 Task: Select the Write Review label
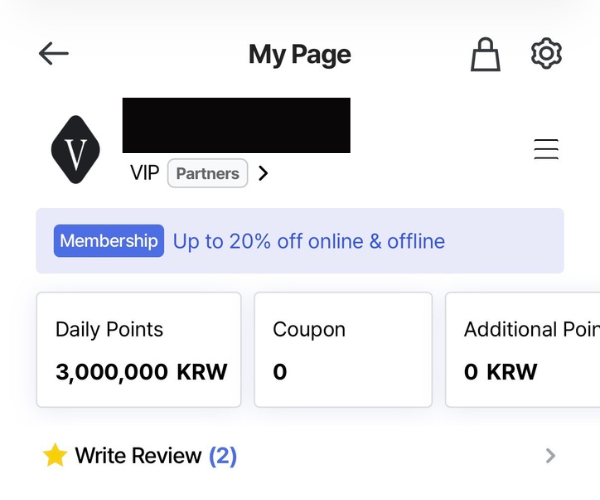(138, 455)
